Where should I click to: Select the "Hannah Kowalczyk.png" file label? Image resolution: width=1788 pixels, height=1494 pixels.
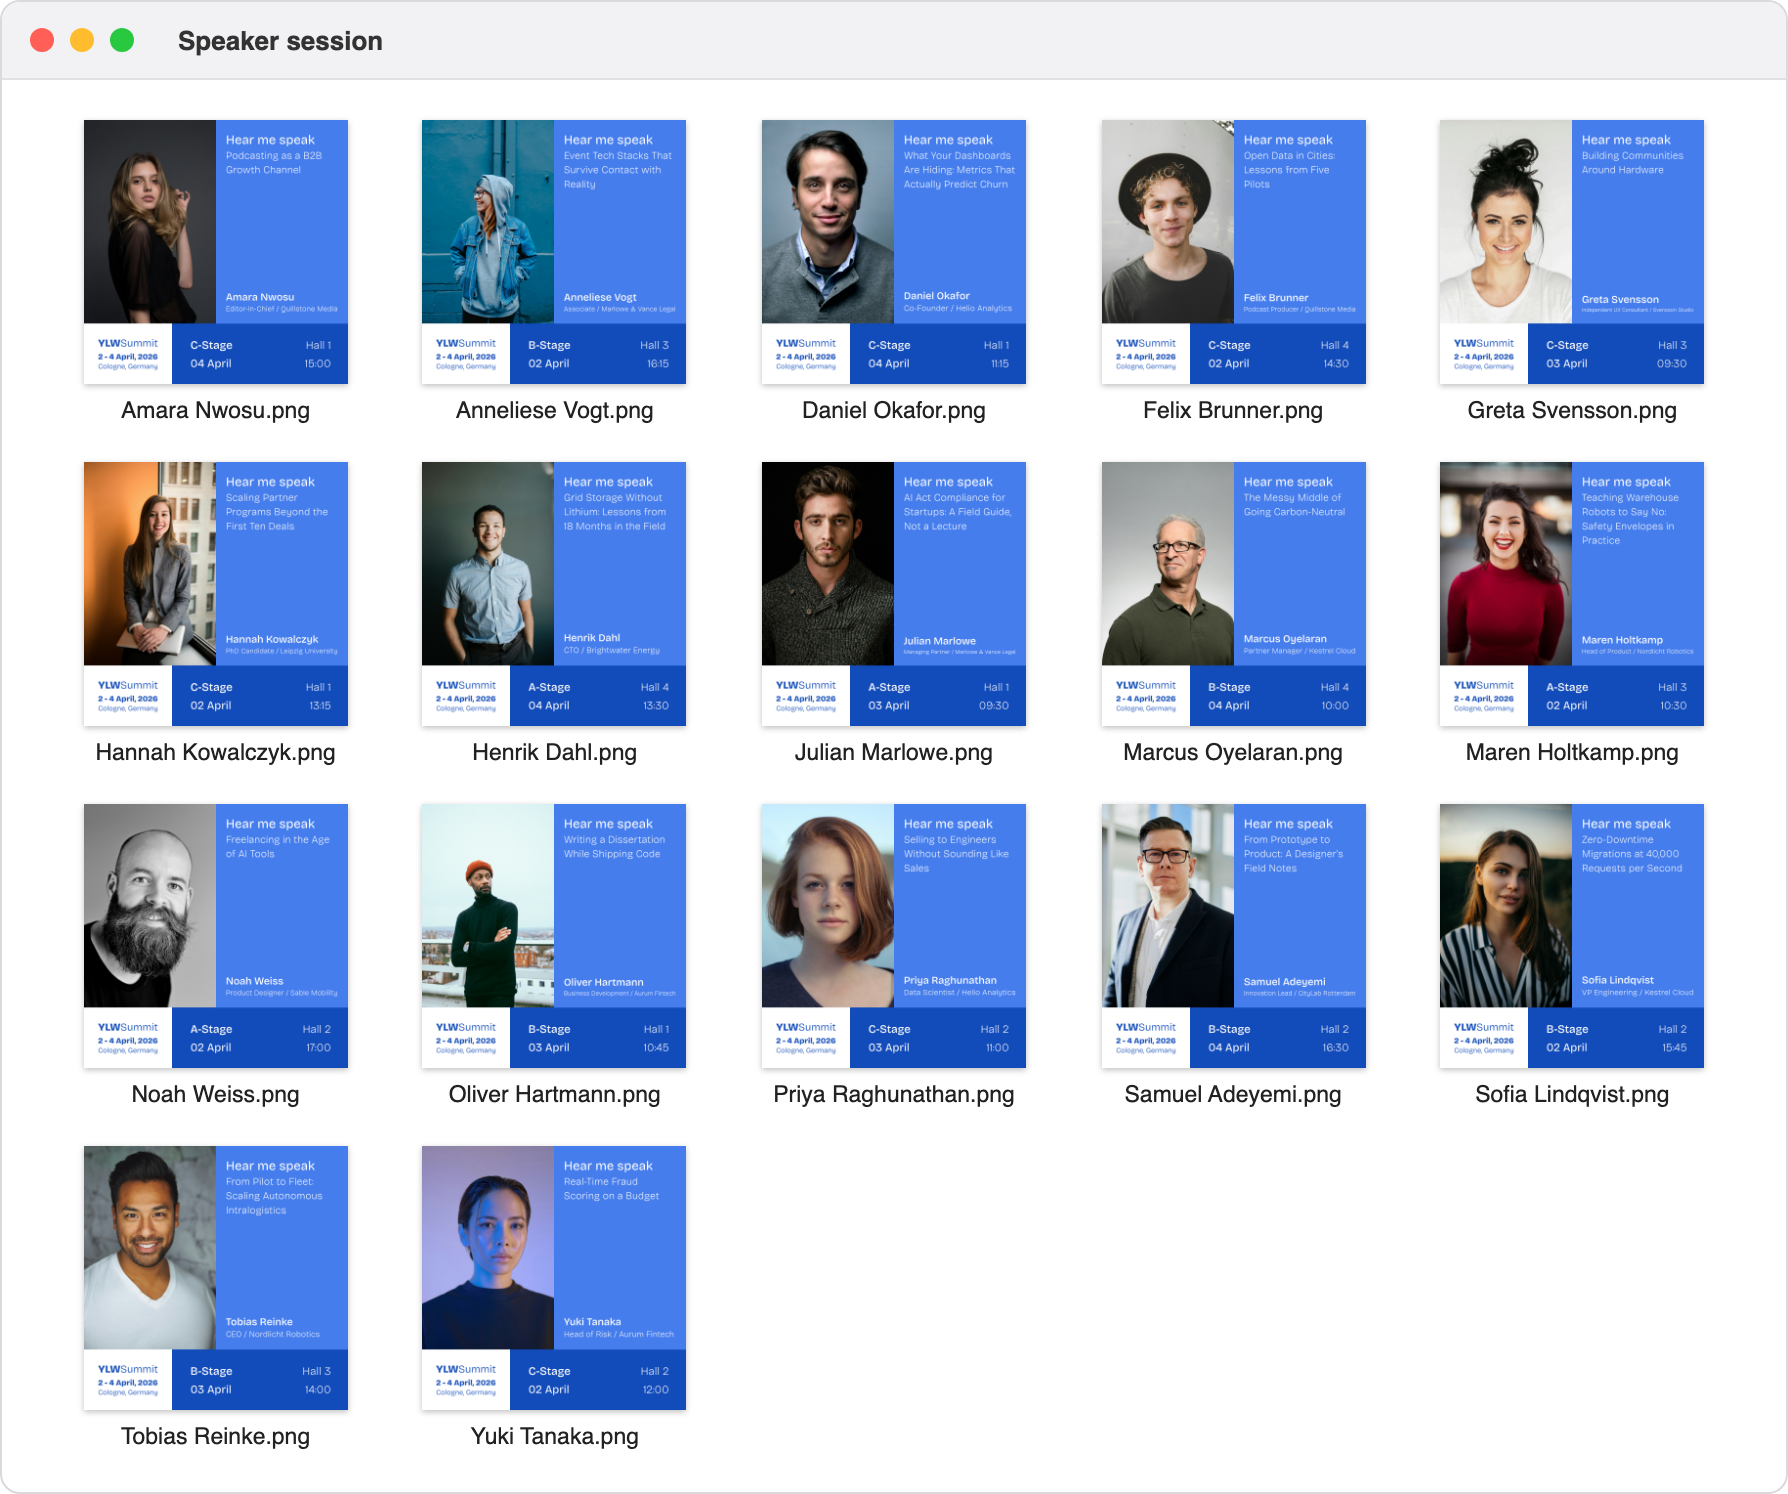point(216,752)
